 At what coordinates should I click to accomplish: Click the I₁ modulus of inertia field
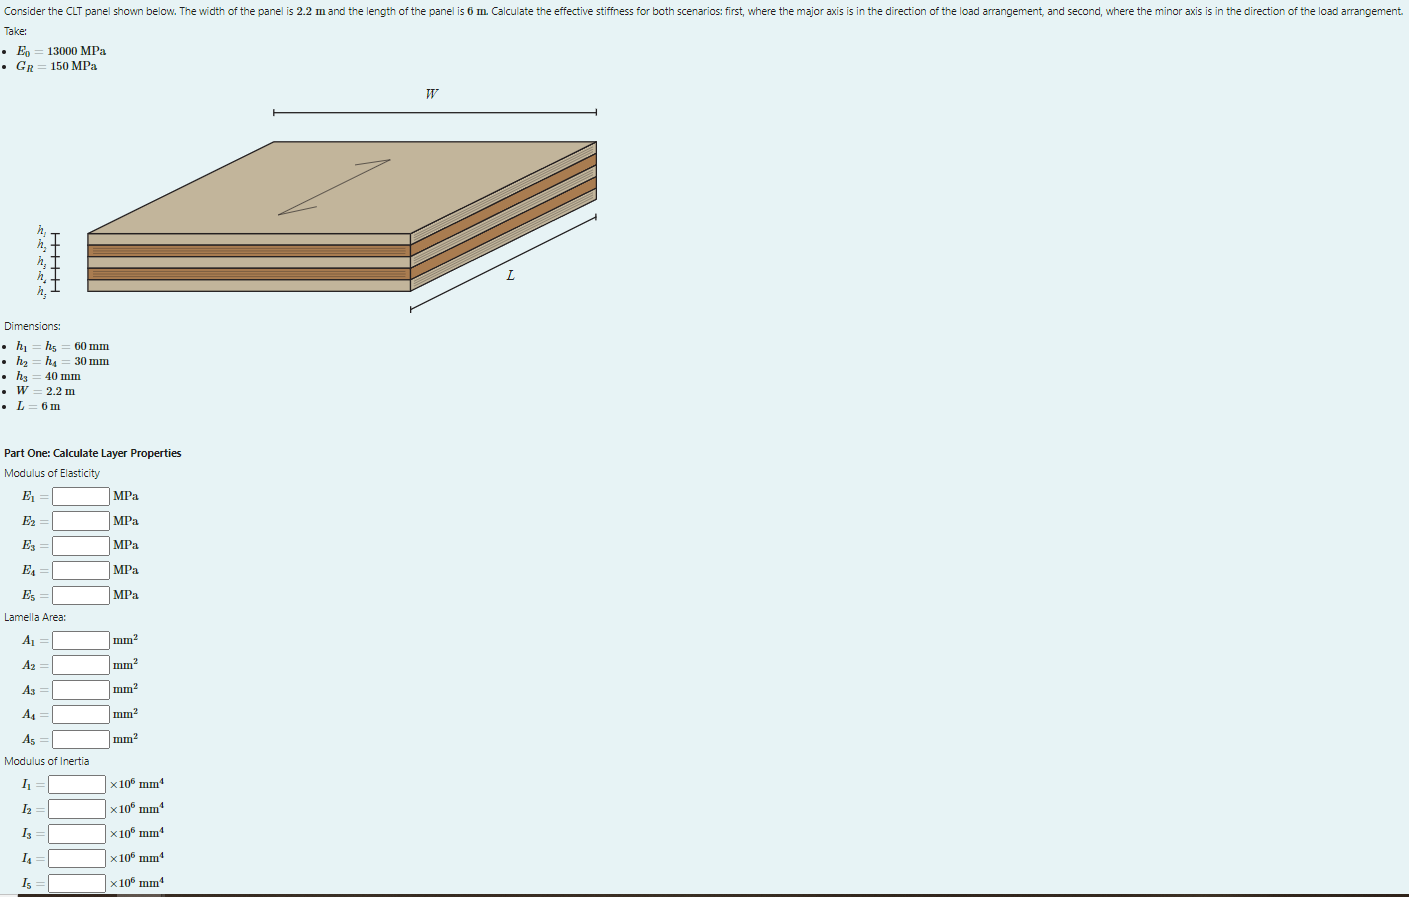click(75, 784)
